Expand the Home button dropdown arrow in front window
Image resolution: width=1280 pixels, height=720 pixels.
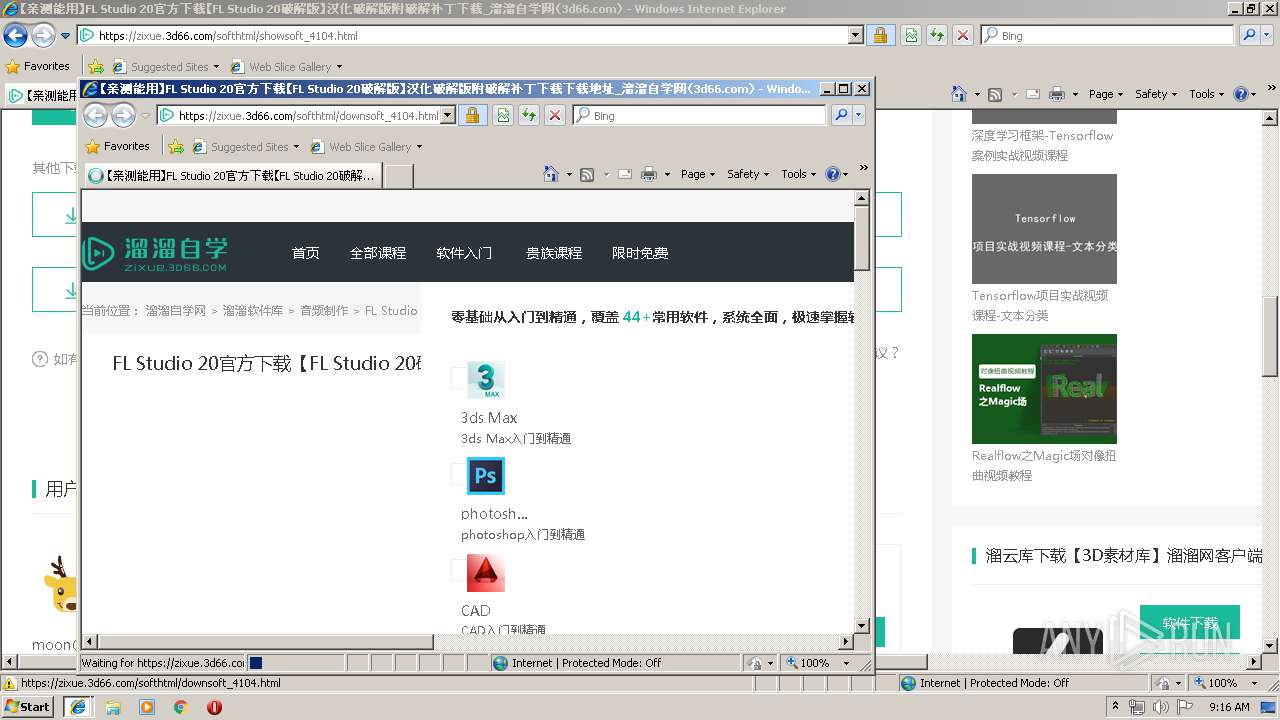(x=568, y=174)
